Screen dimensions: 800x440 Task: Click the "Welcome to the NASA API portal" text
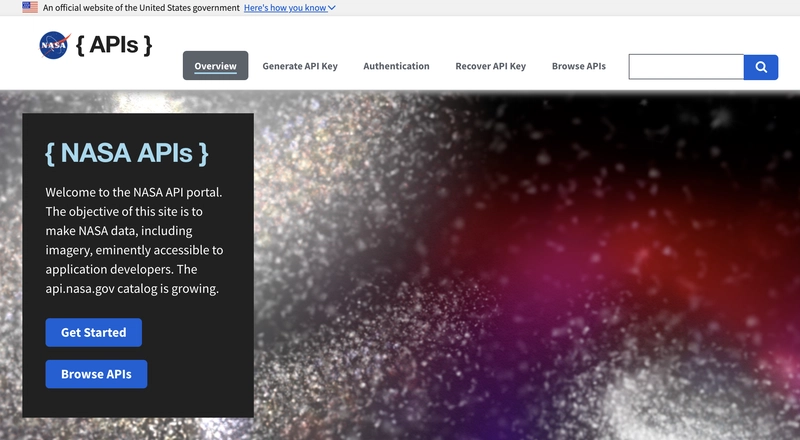tap(134, 192)
